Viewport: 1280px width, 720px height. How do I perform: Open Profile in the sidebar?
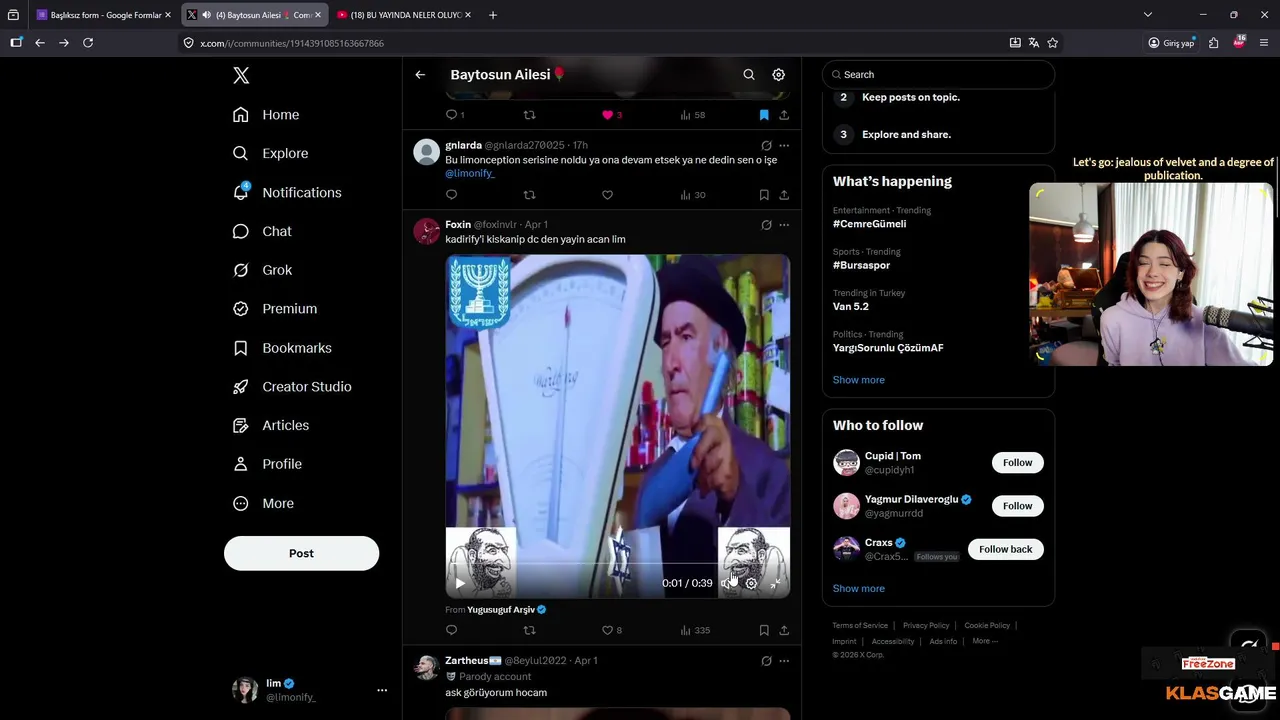(267, 464)
